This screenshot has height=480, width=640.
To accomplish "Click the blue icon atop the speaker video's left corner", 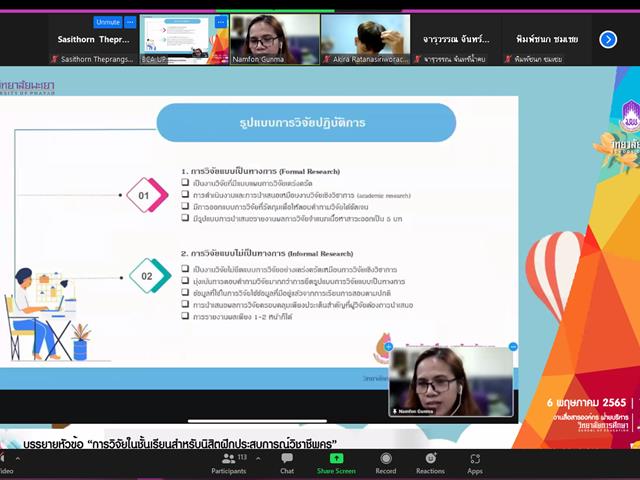I will point(389,347).
